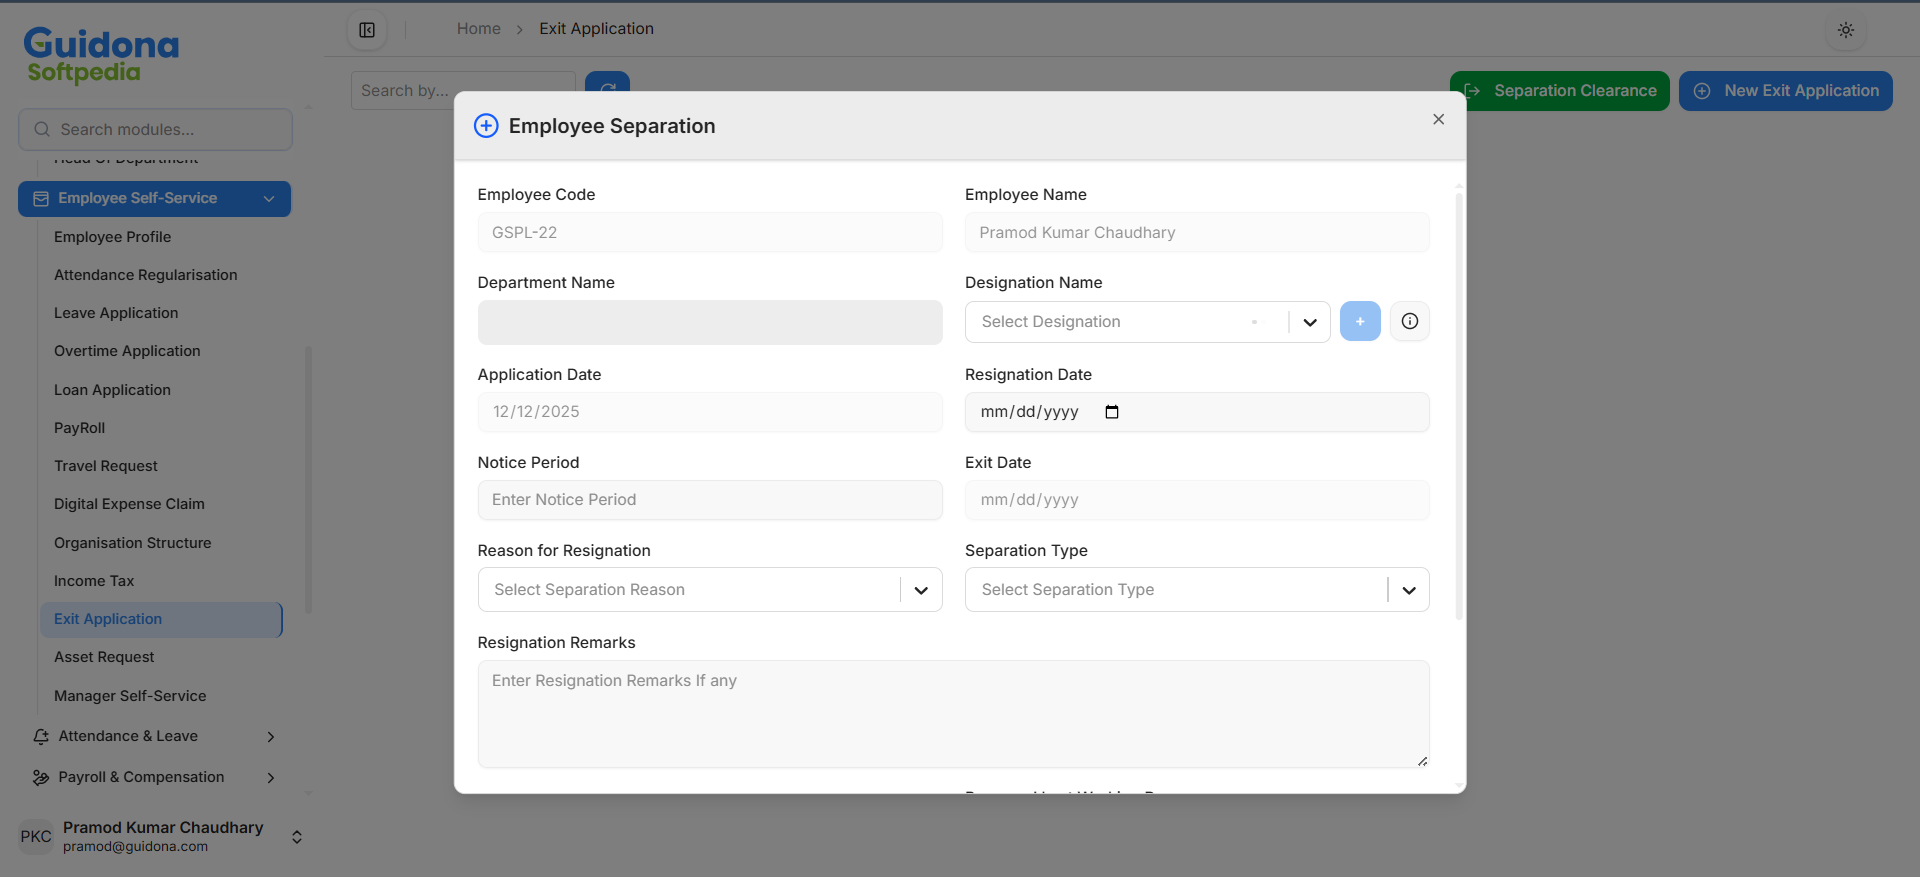Click the Application Date field
The height and width of the screenshot is (877, 1920).
pos(710,412)
